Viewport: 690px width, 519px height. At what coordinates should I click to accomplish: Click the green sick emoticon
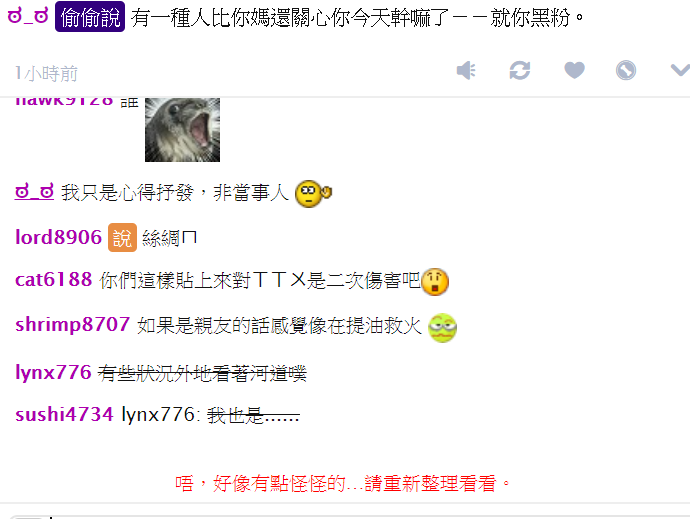click(442, 328)
